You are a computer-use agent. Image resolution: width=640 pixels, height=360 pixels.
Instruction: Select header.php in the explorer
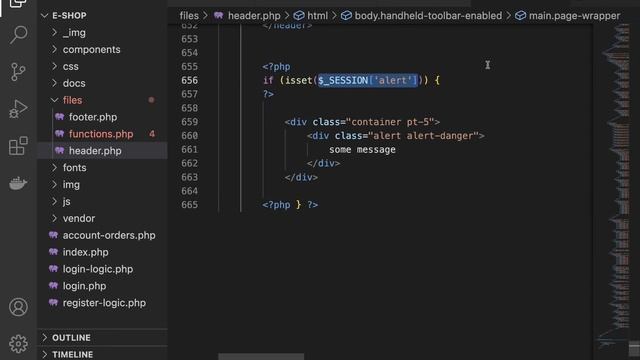tap(95, 151)
